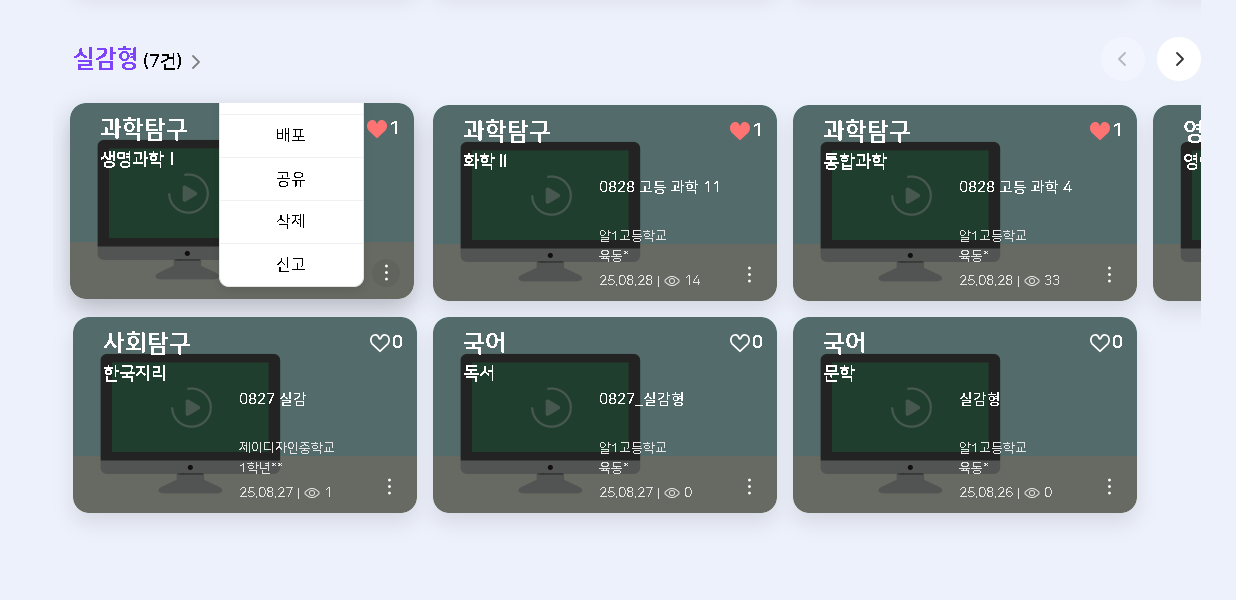Open the 실감형 section title link

[x=106, y=59]
